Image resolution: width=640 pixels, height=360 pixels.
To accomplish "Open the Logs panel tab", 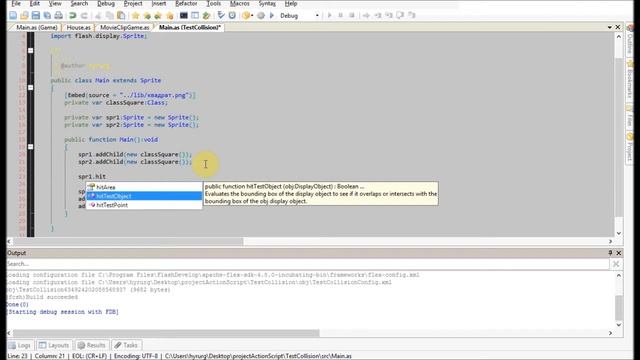I will click(x=20, y=345).
